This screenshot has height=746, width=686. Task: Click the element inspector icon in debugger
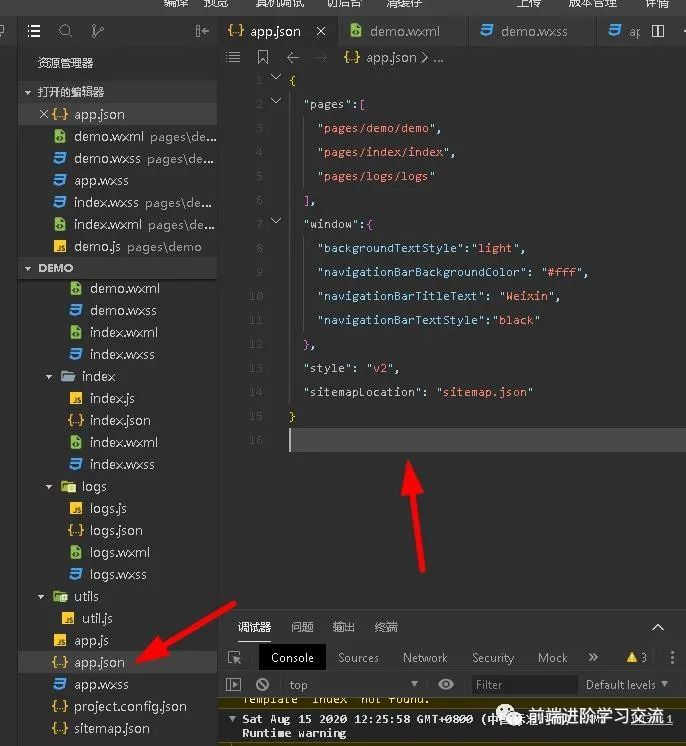(234, 657)
